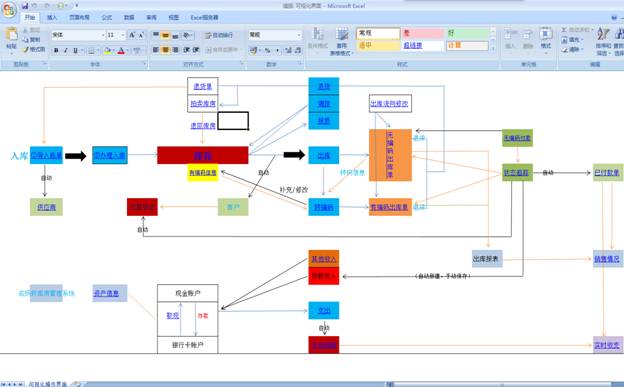
Task: Select the Format Painter brush
Action: [x=25, y=49]
